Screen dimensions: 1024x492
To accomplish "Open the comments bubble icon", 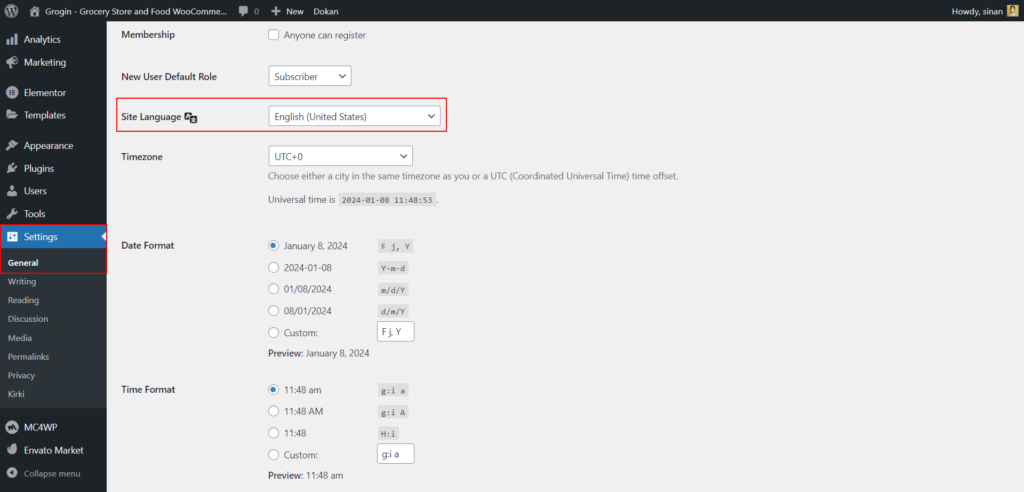I will pyautogui.click(x=243, y=11).
